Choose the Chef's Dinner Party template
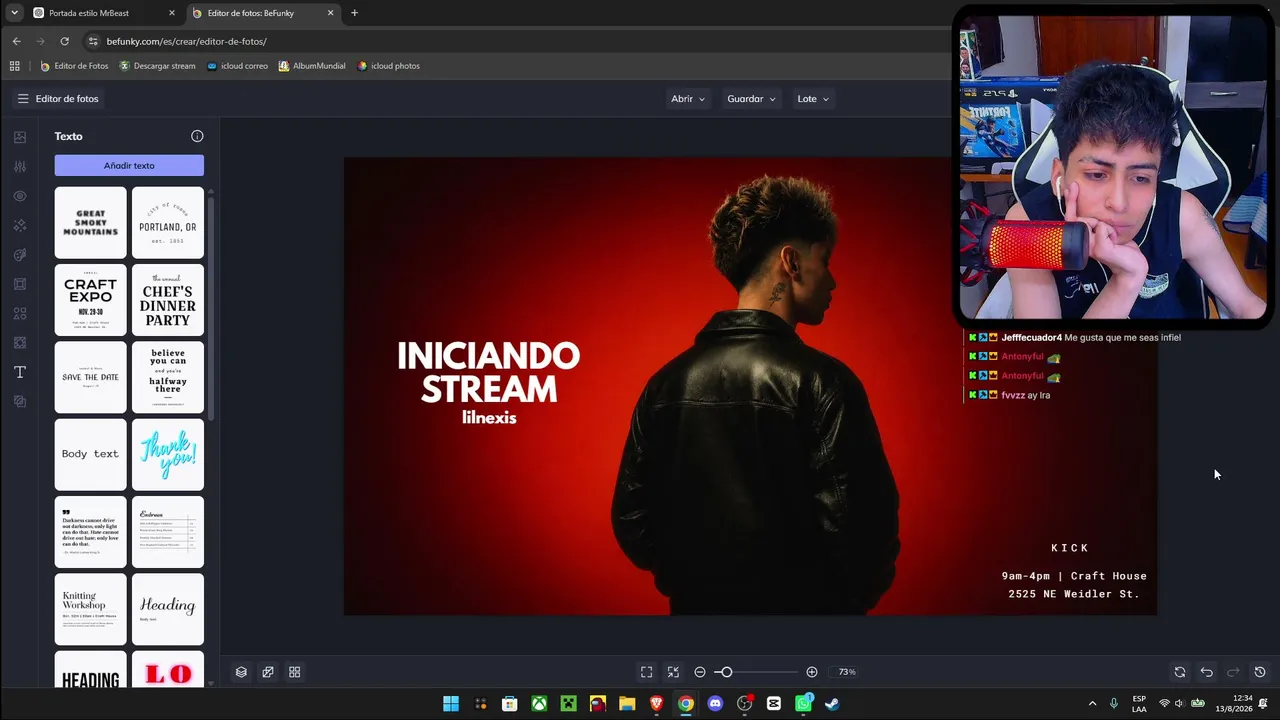Viewport: 1280px width, 720px height. click(x=168, y=300)
